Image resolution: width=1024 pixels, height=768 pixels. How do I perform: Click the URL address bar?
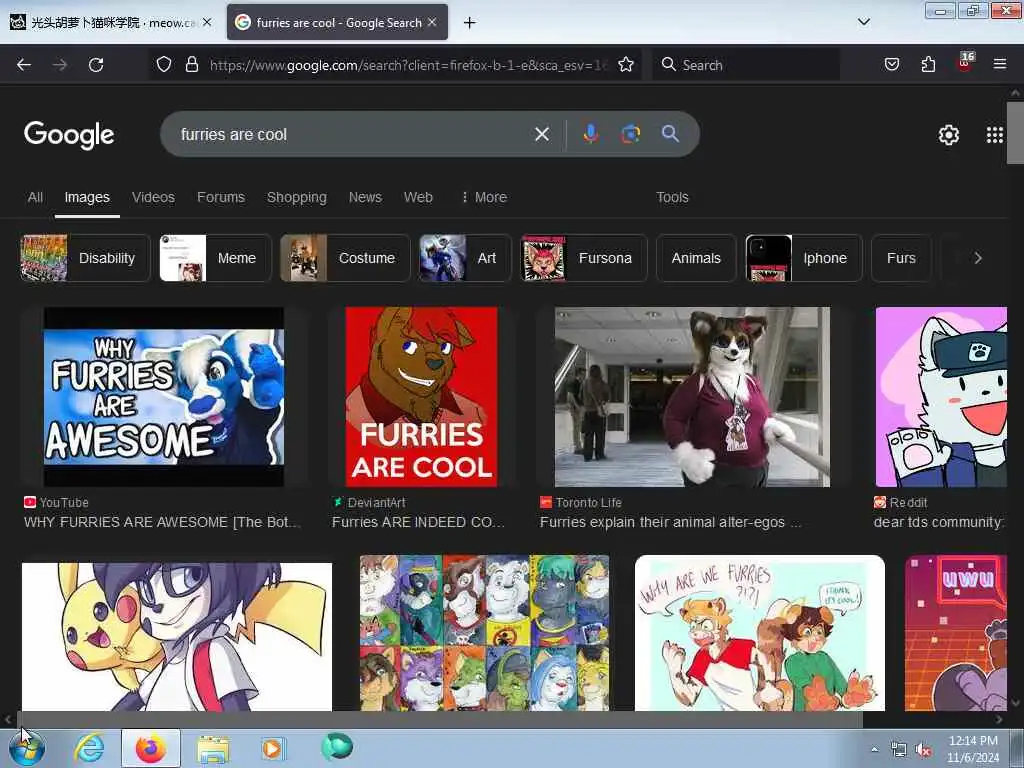(408, 65)
